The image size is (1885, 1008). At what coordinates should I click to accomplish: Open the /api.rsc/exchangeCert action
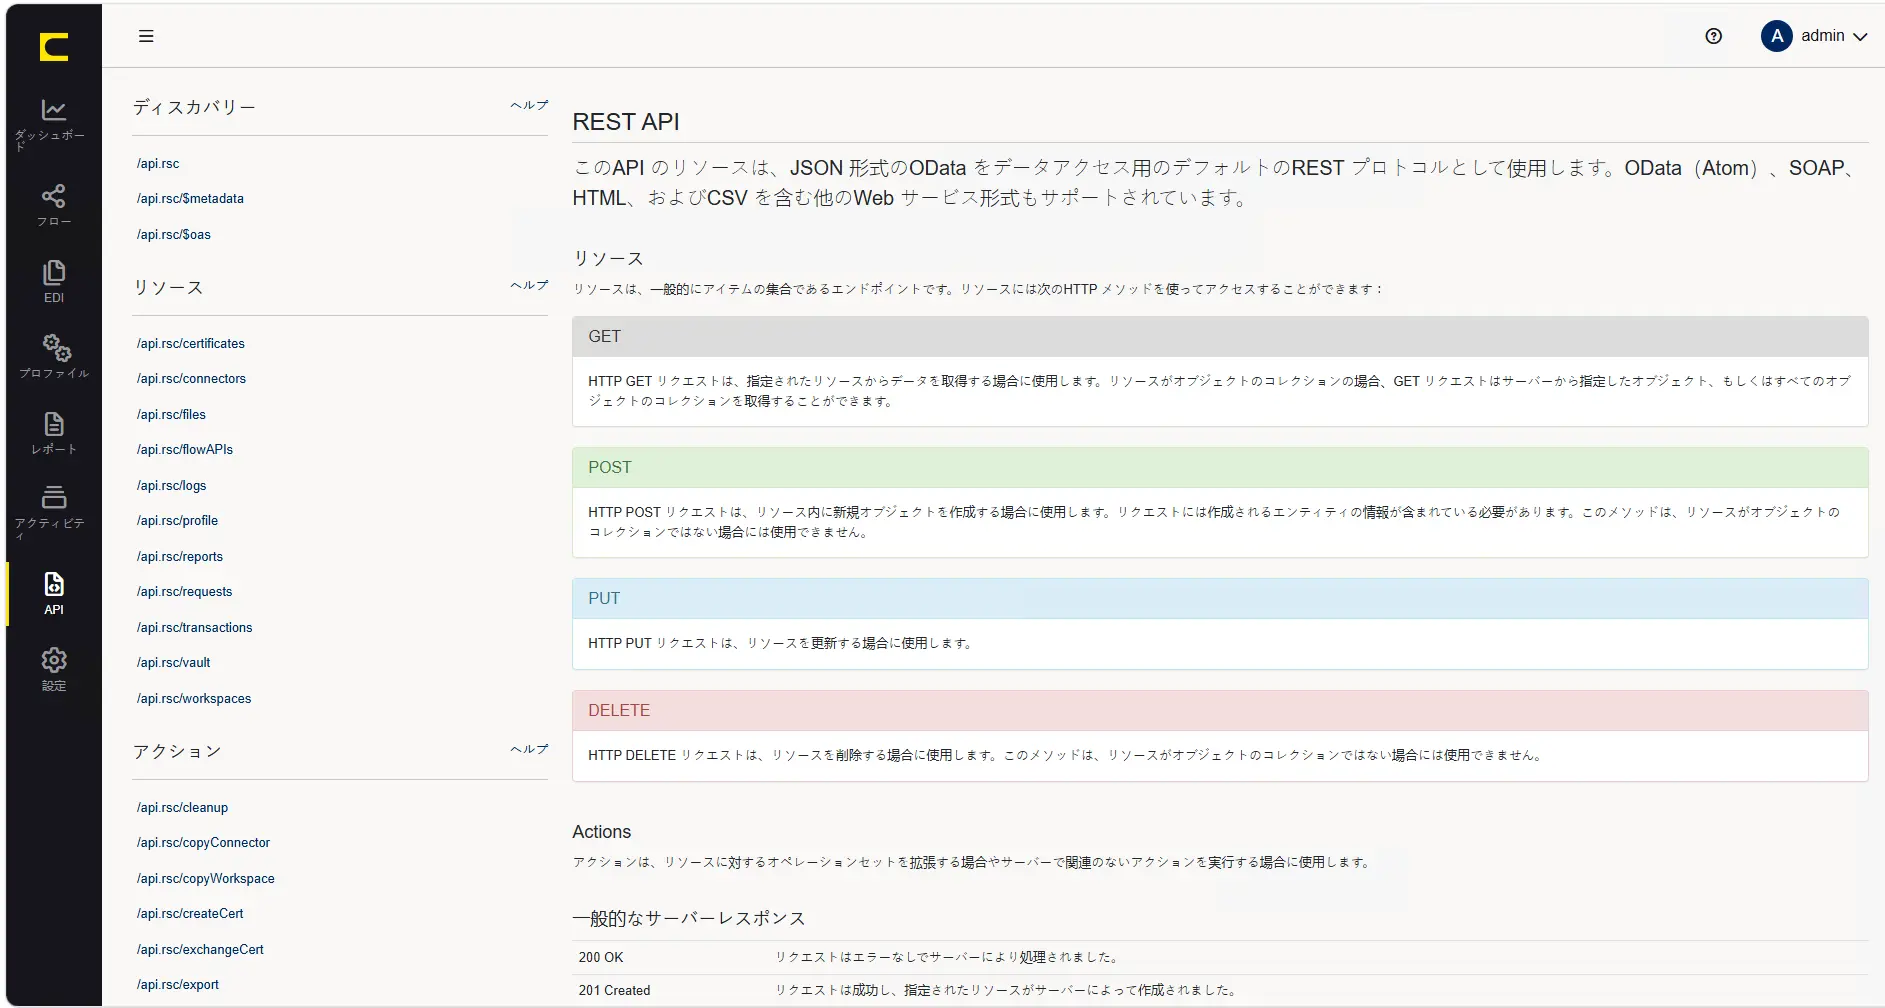pyautogui.click(x=200, y=949)
